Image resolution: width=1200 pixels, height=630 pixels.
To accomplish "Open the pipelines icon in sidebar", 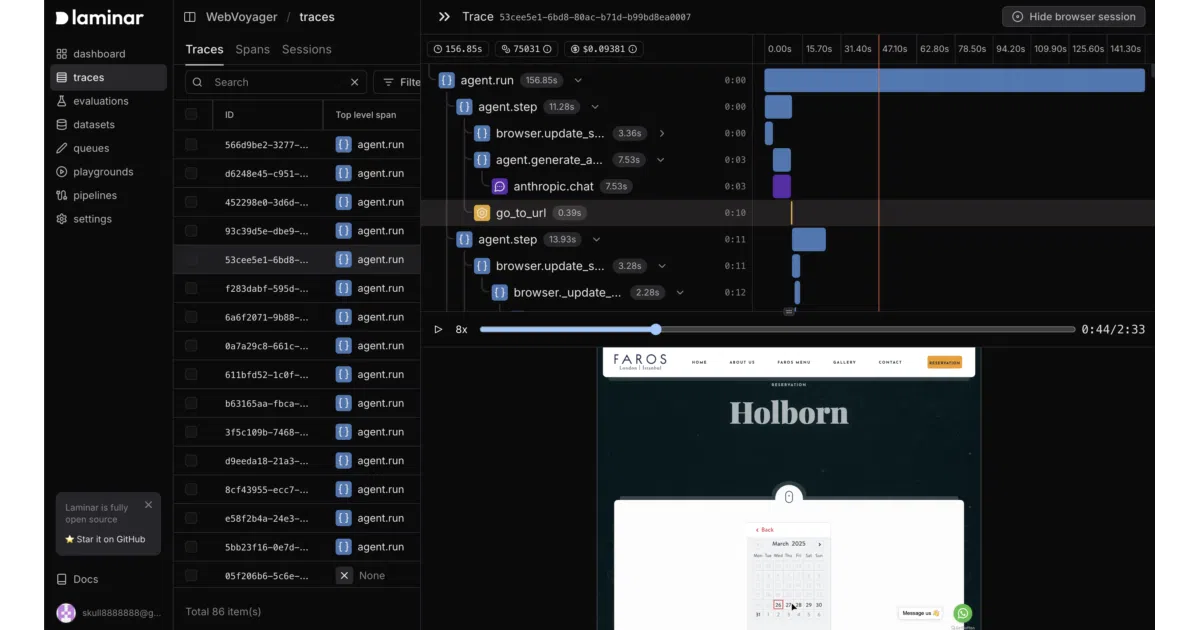I will [x=62, y=196].
